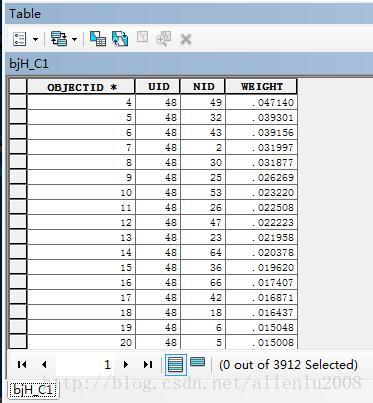Image resolution: width=373 pixels, height=403 pixels.
Task: Click the weight cell .016871
Action: tap(261, 297)
